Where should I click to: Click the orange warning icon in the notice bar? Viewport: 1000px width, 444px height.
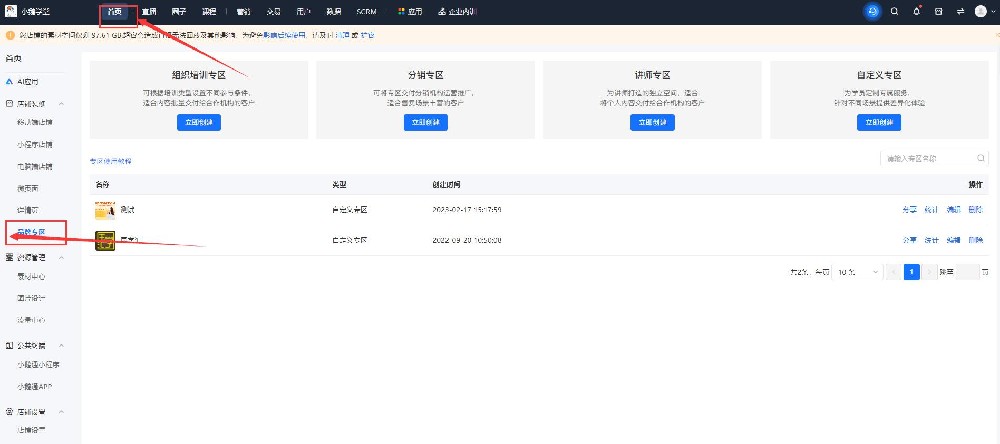click(x=10, y=35)
